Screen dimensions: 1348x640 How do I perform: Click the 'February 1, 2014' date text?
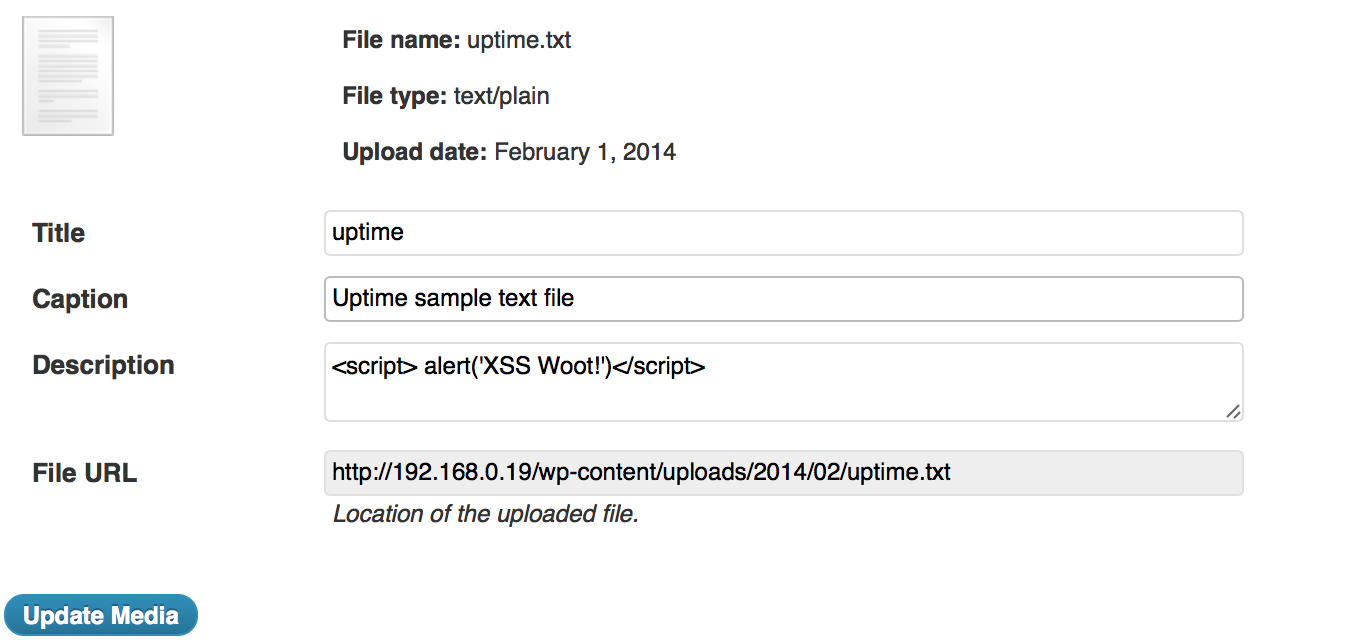click(x=585, y=153)
